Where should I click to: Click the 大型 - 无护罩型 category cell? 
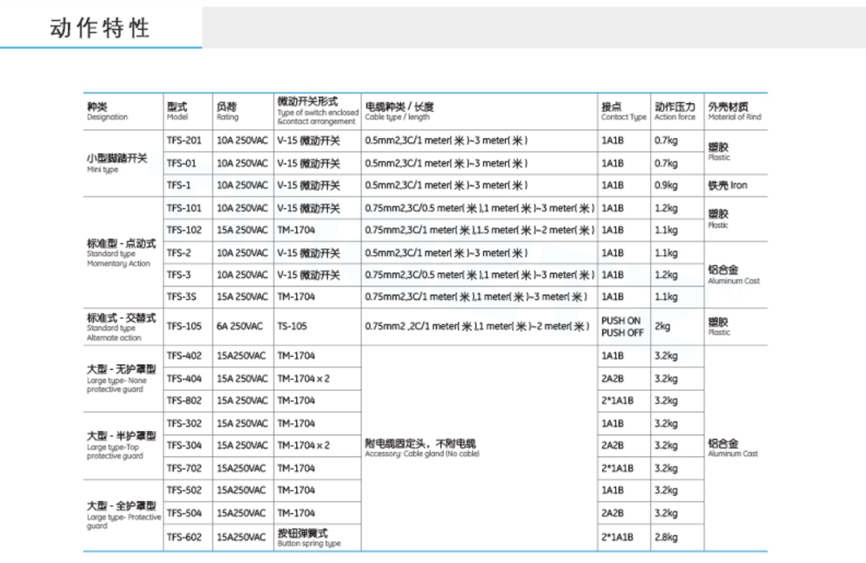121,378
